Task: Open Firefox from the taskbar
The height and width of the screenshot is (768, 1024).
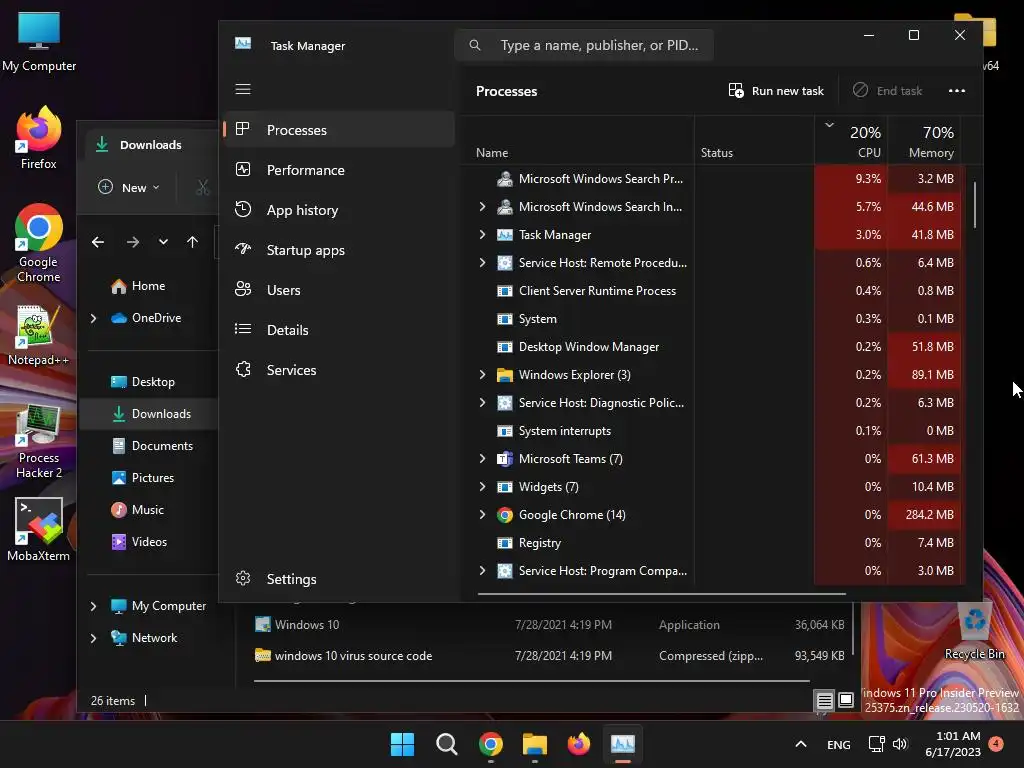Action: tap(579, 744)
